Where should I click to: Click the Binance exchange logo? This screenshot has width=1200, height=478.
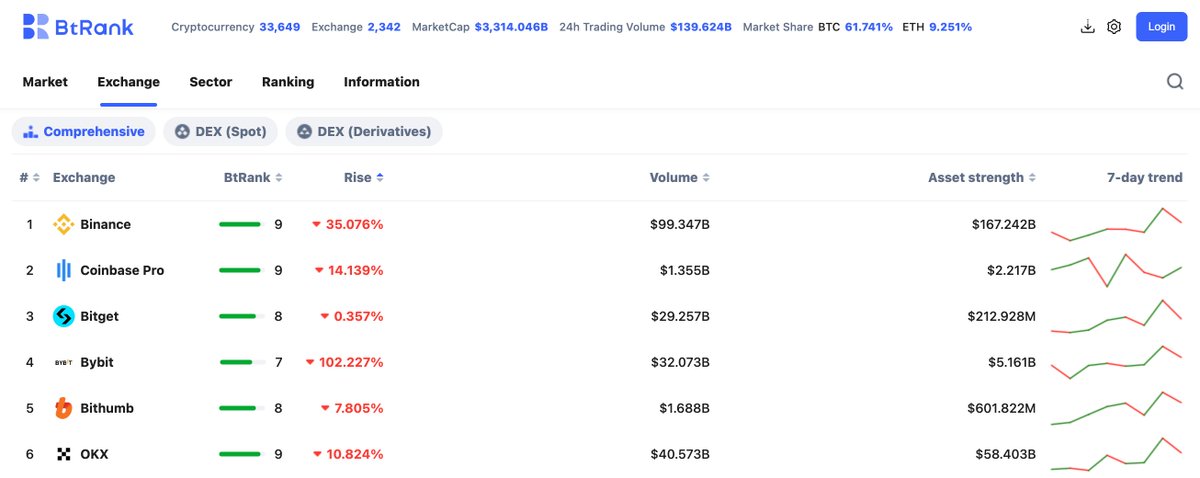(x=63, y=224)
